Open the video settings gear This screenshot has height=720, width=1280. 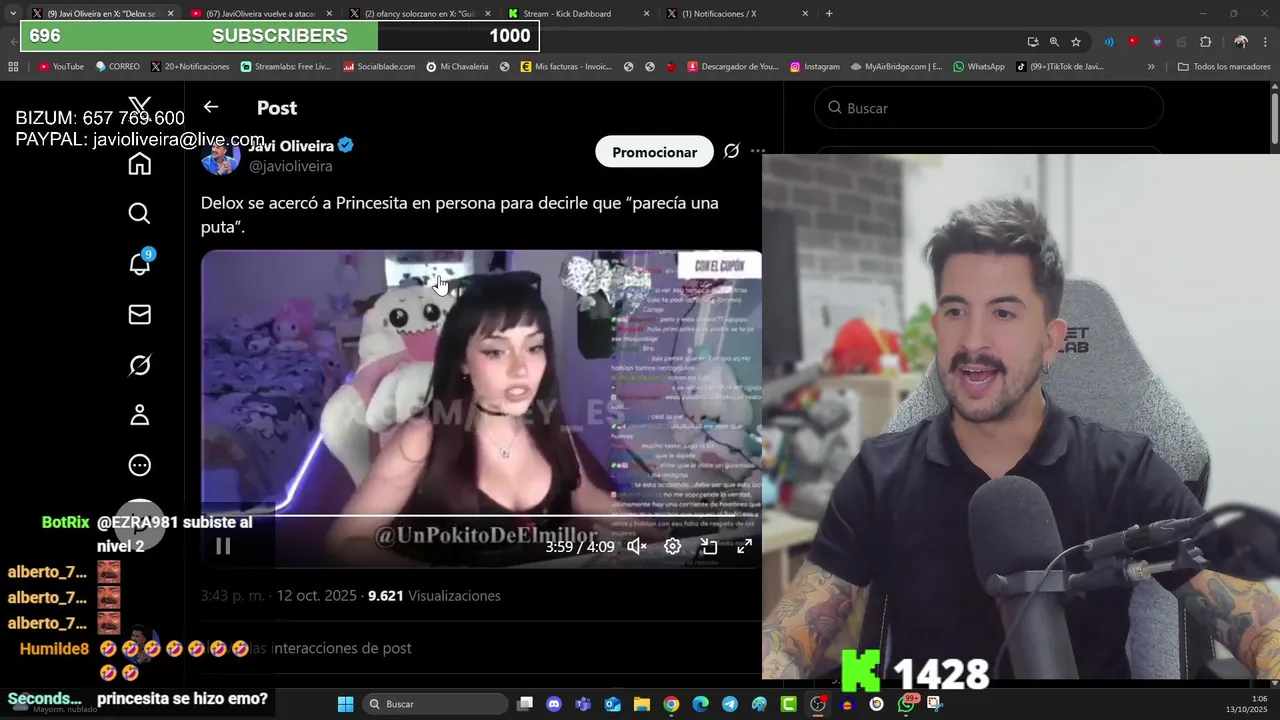[673, 546]
